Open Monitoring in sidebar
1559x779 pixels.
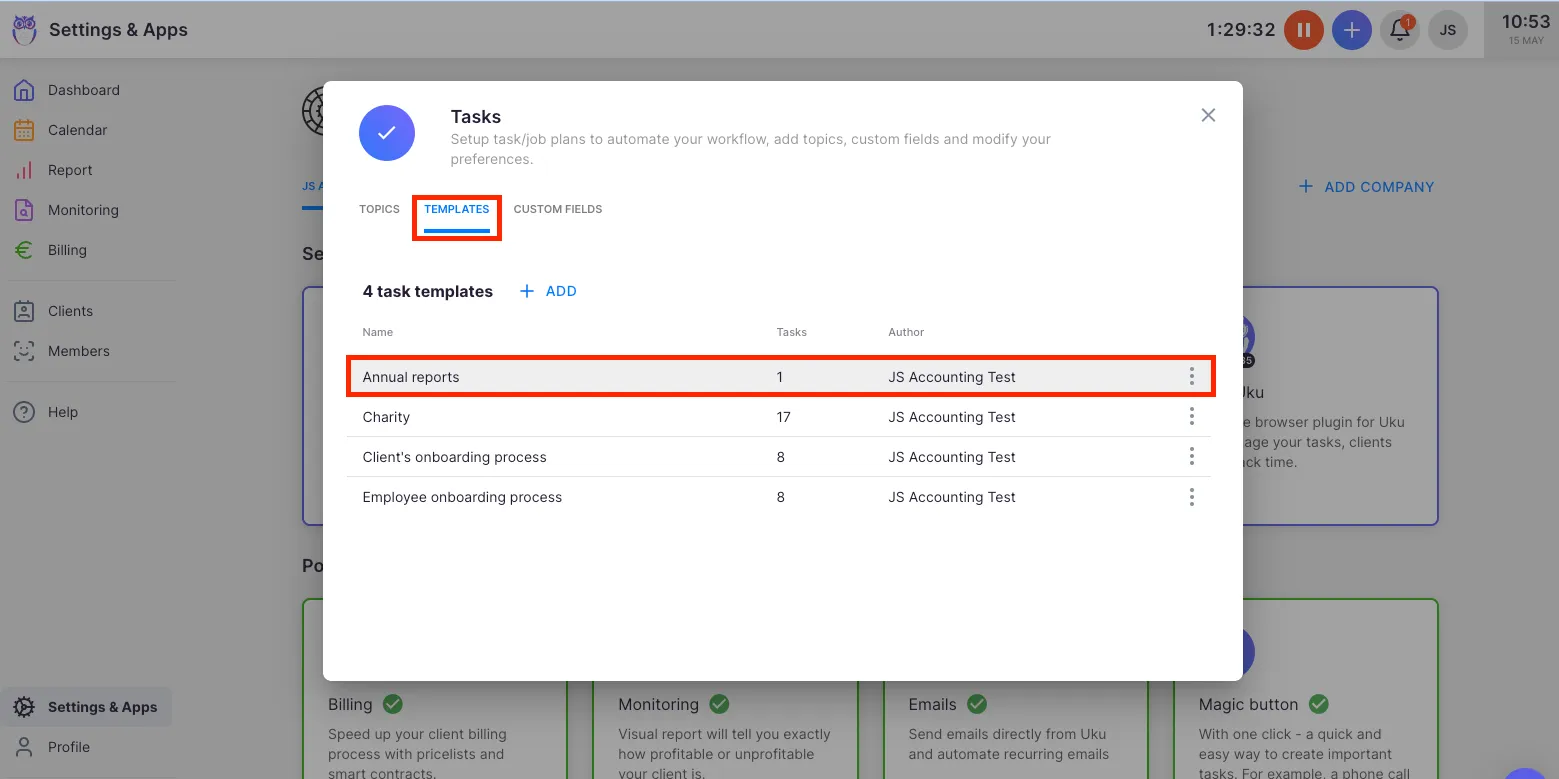[83, 210]
